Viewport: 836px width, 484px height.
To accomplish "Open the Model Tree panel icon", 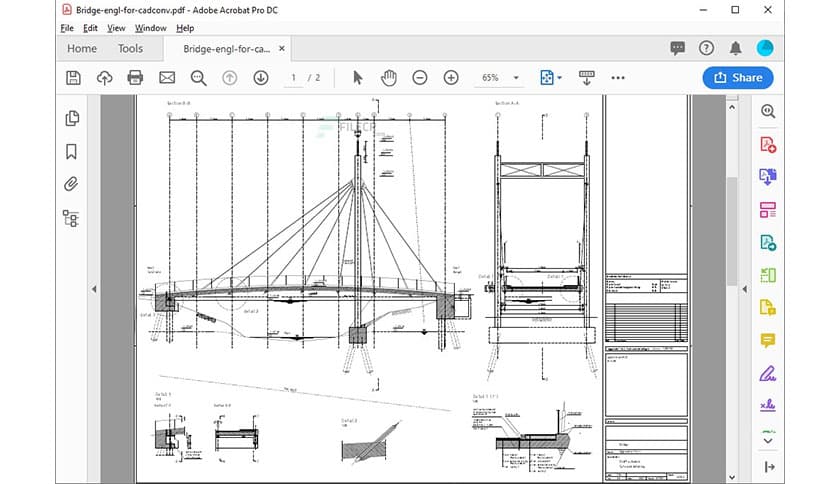I will click(71, 219).
